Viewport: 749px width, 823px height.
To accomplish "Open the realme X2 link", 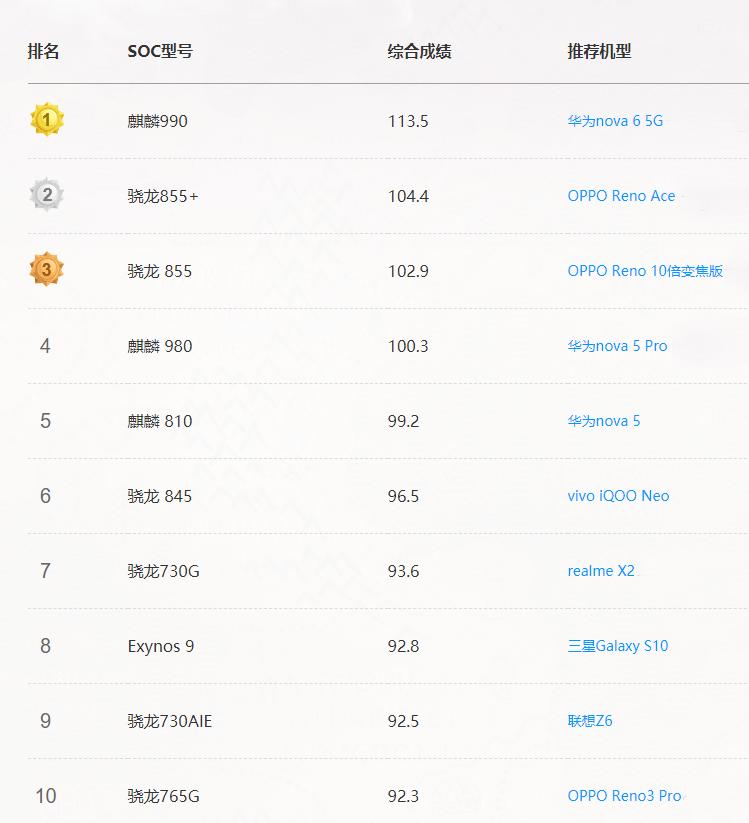I will click(601, 571).
